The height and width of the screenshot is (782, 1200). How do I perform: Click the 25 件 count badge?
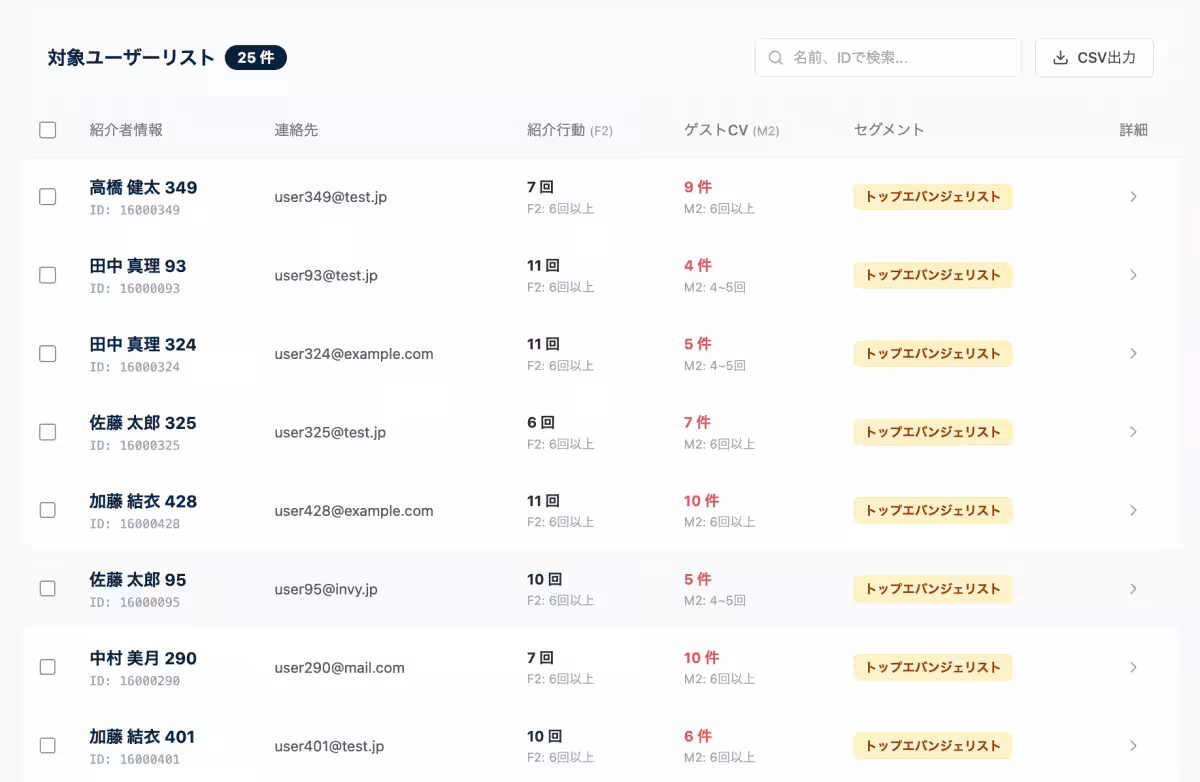[256, 58]
